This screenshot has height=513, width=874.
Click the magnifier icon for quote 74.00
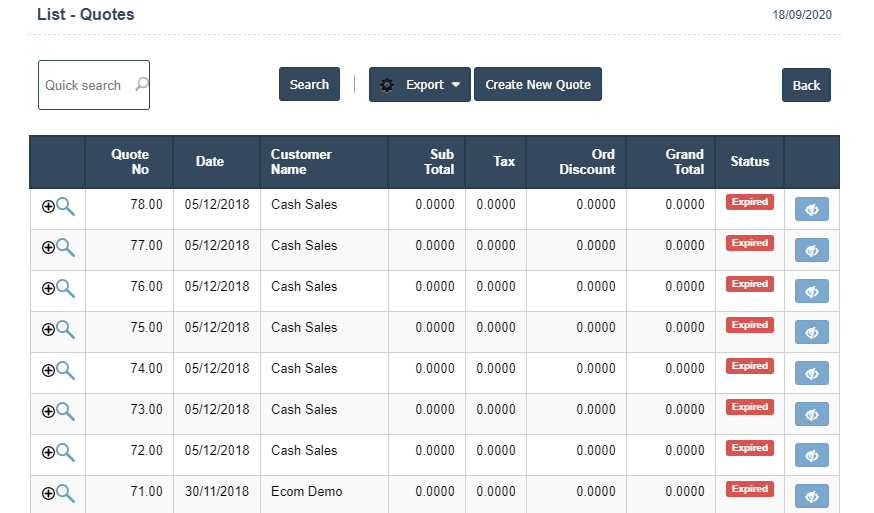(66, 370)
